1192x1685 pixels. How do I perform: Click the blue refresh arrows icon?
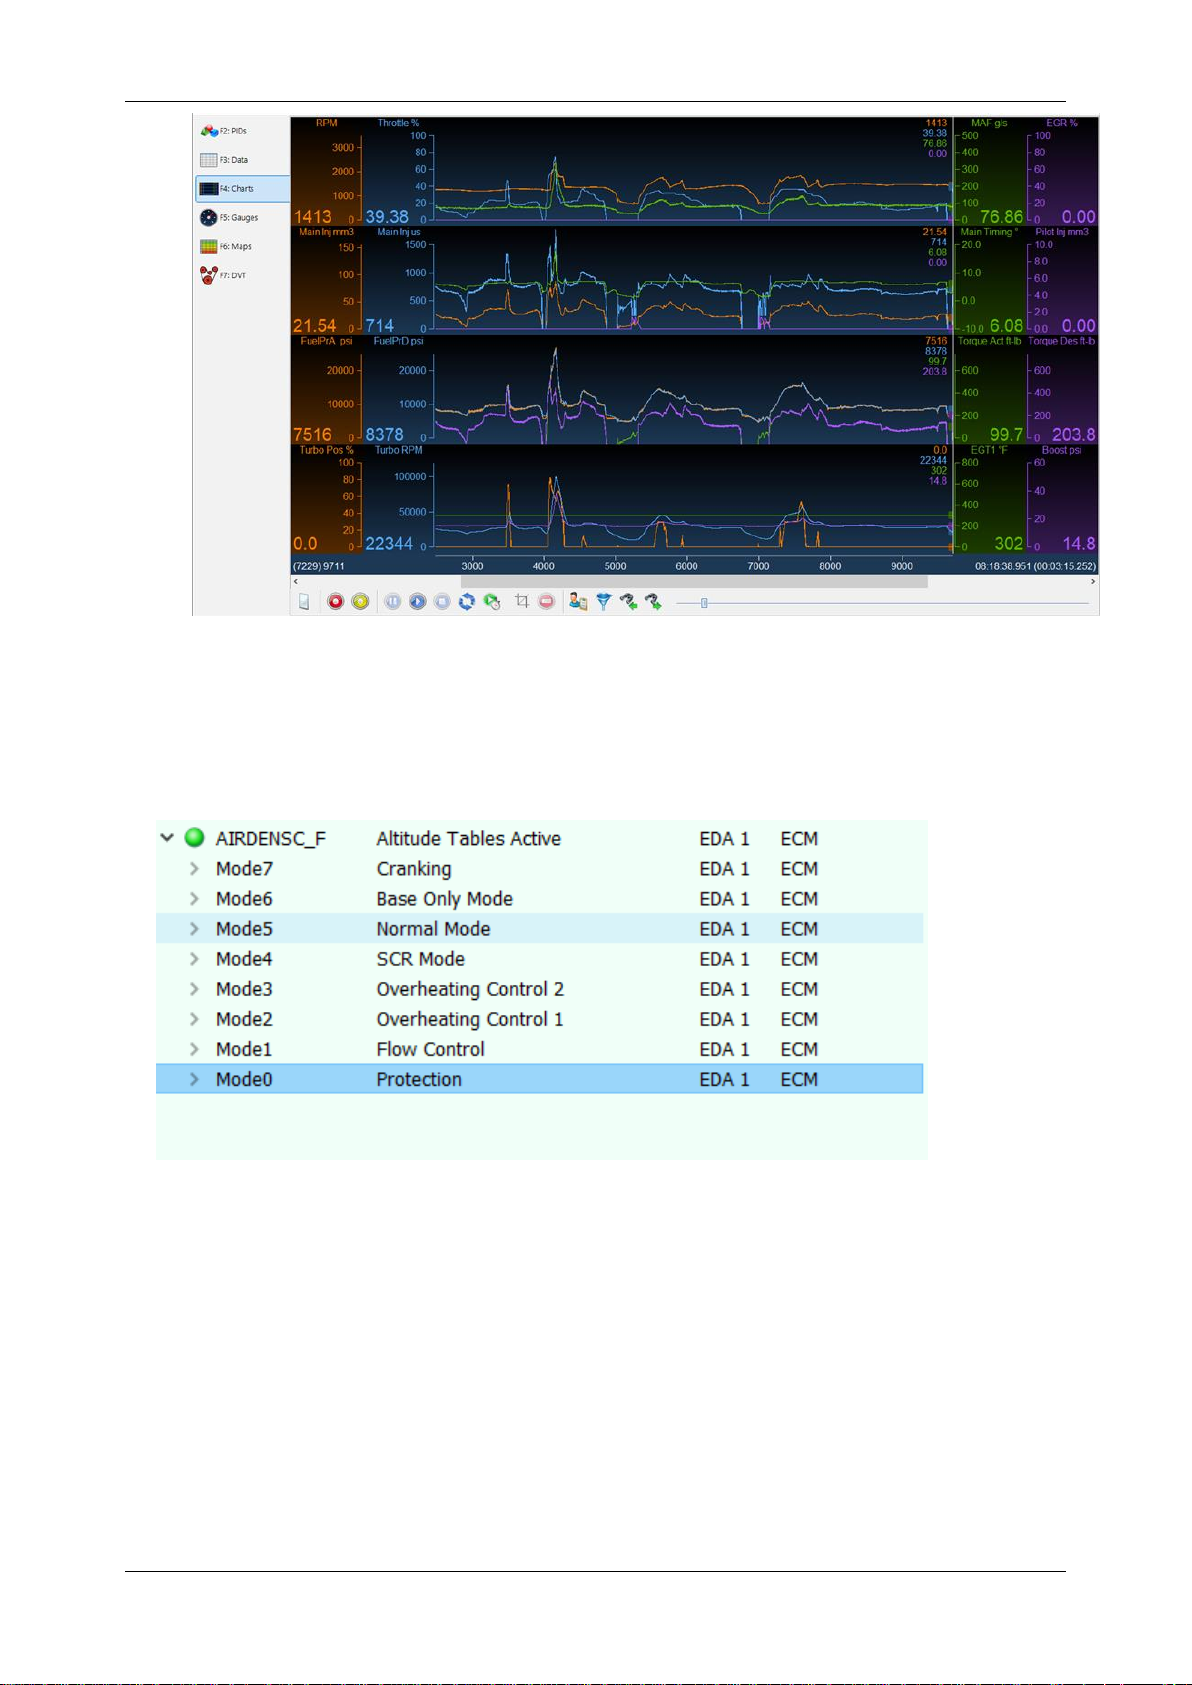pos(467,602)
